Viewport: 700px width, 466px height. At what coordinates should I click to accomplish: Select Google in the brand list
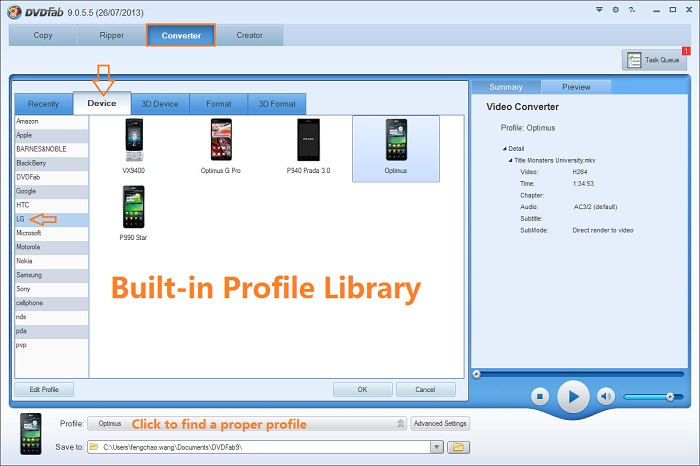[51, 191]
